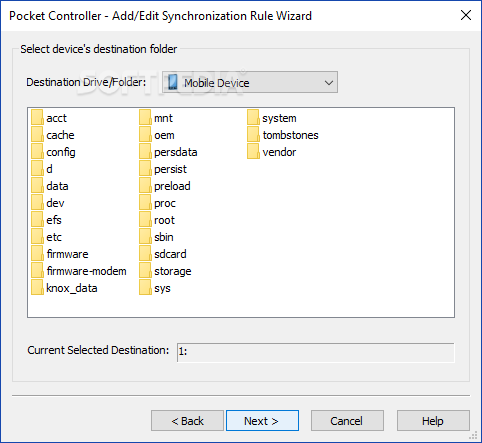This screenshot has height=443, width=482.
Task: Select the preload folder icon
Action: [145, 186]
